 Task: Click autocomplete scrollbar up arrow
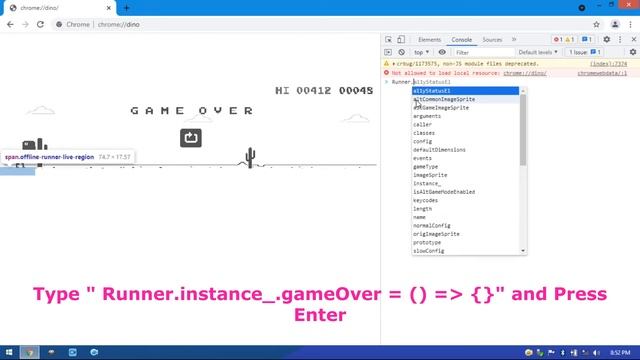point(523,90)
